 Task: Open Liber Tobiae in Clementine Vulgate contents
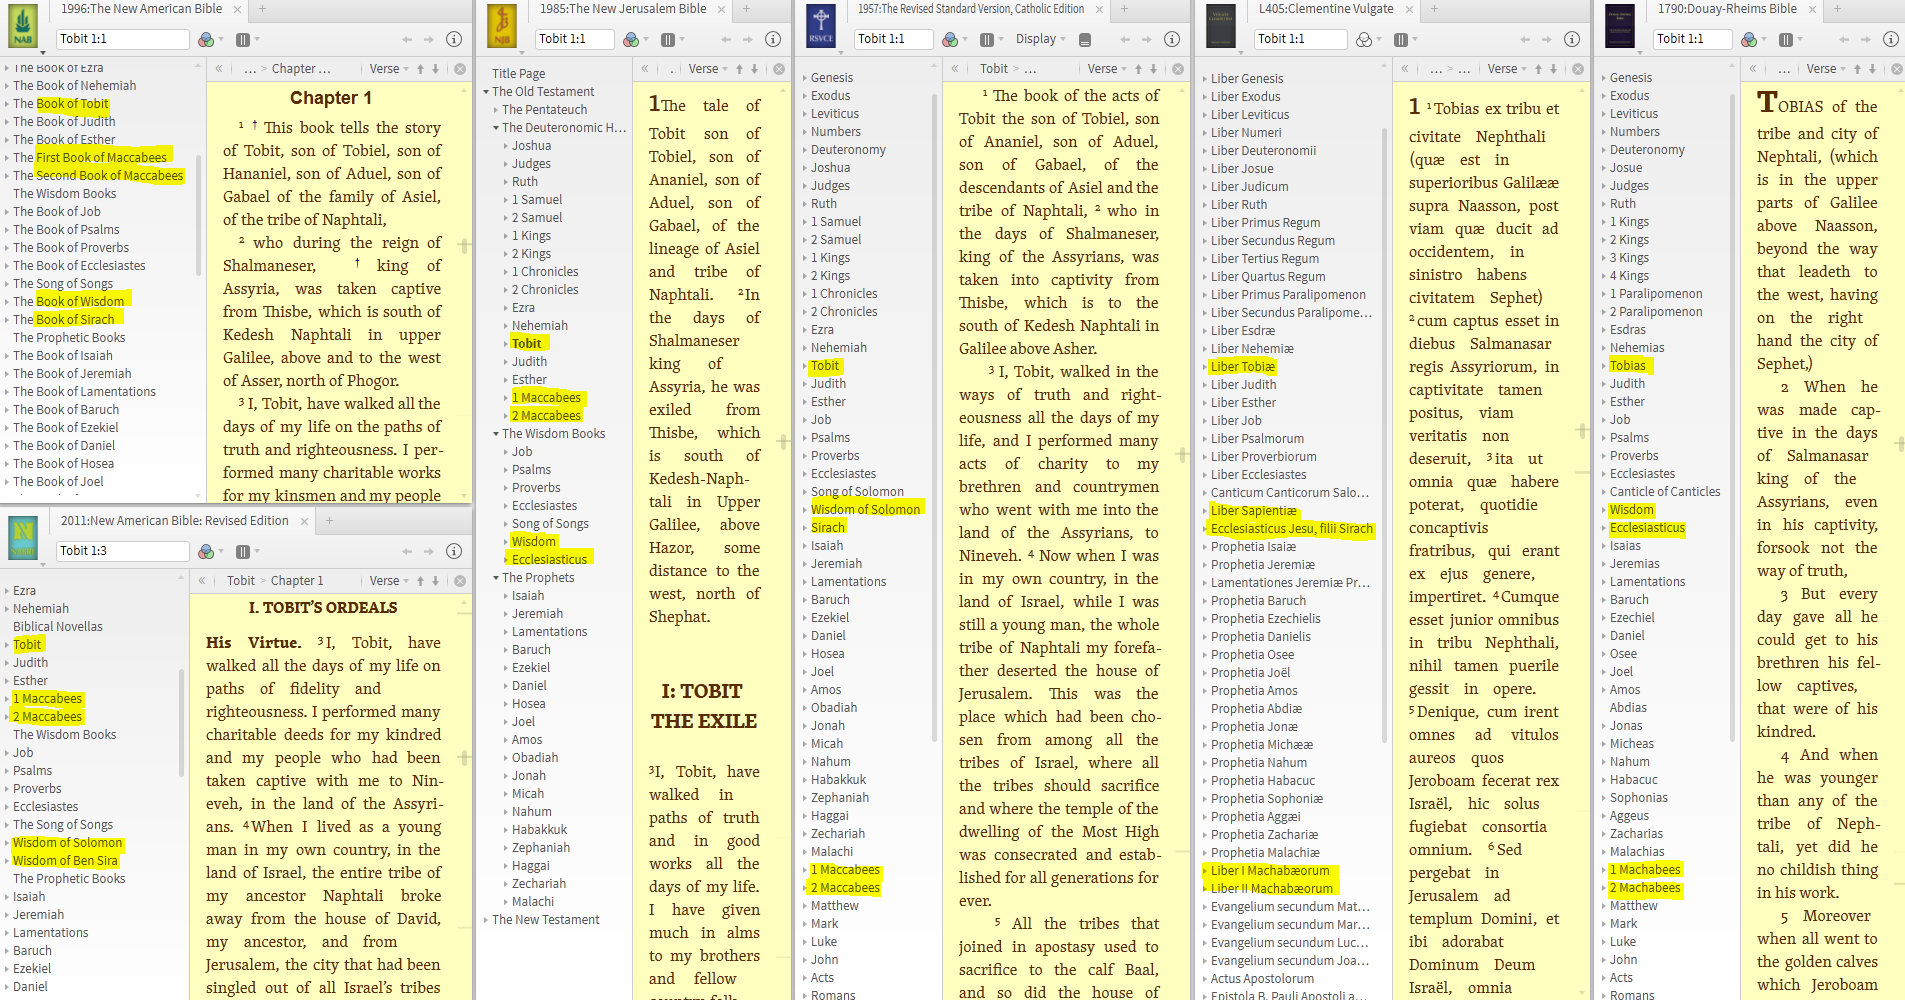1243,367
